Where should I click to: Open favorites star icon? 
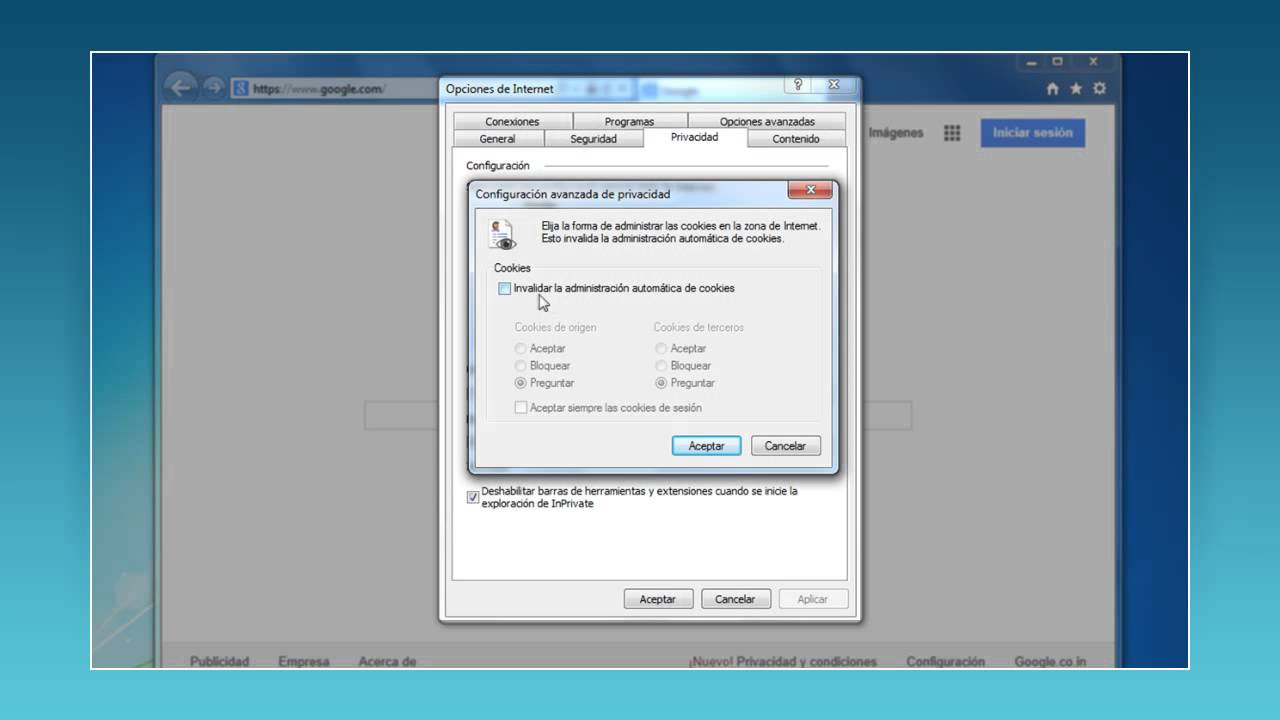click(1076, 88)
